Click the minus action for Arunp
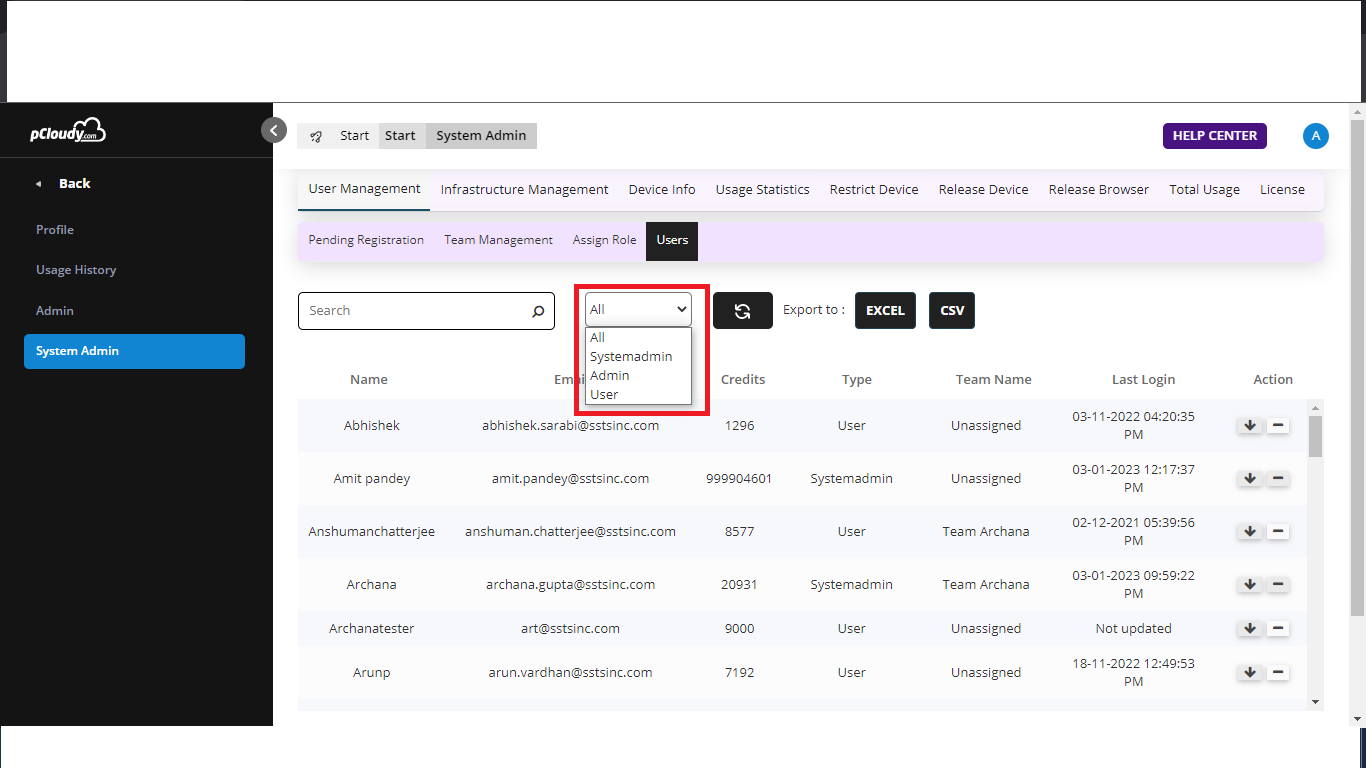Screen dimensions: 1366x768 (1278, 673)
